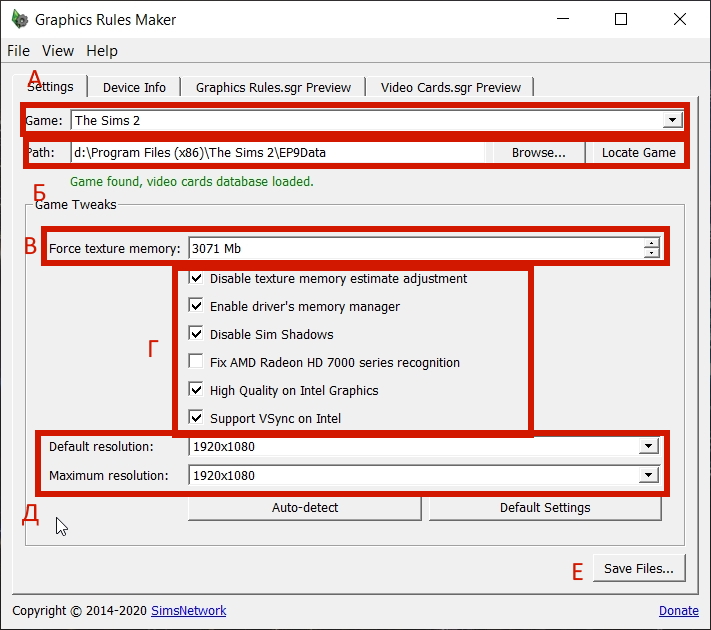Open the Video Cards.sgr Preview tab
The image size is (711, 630).
click(x=450, y=87)
